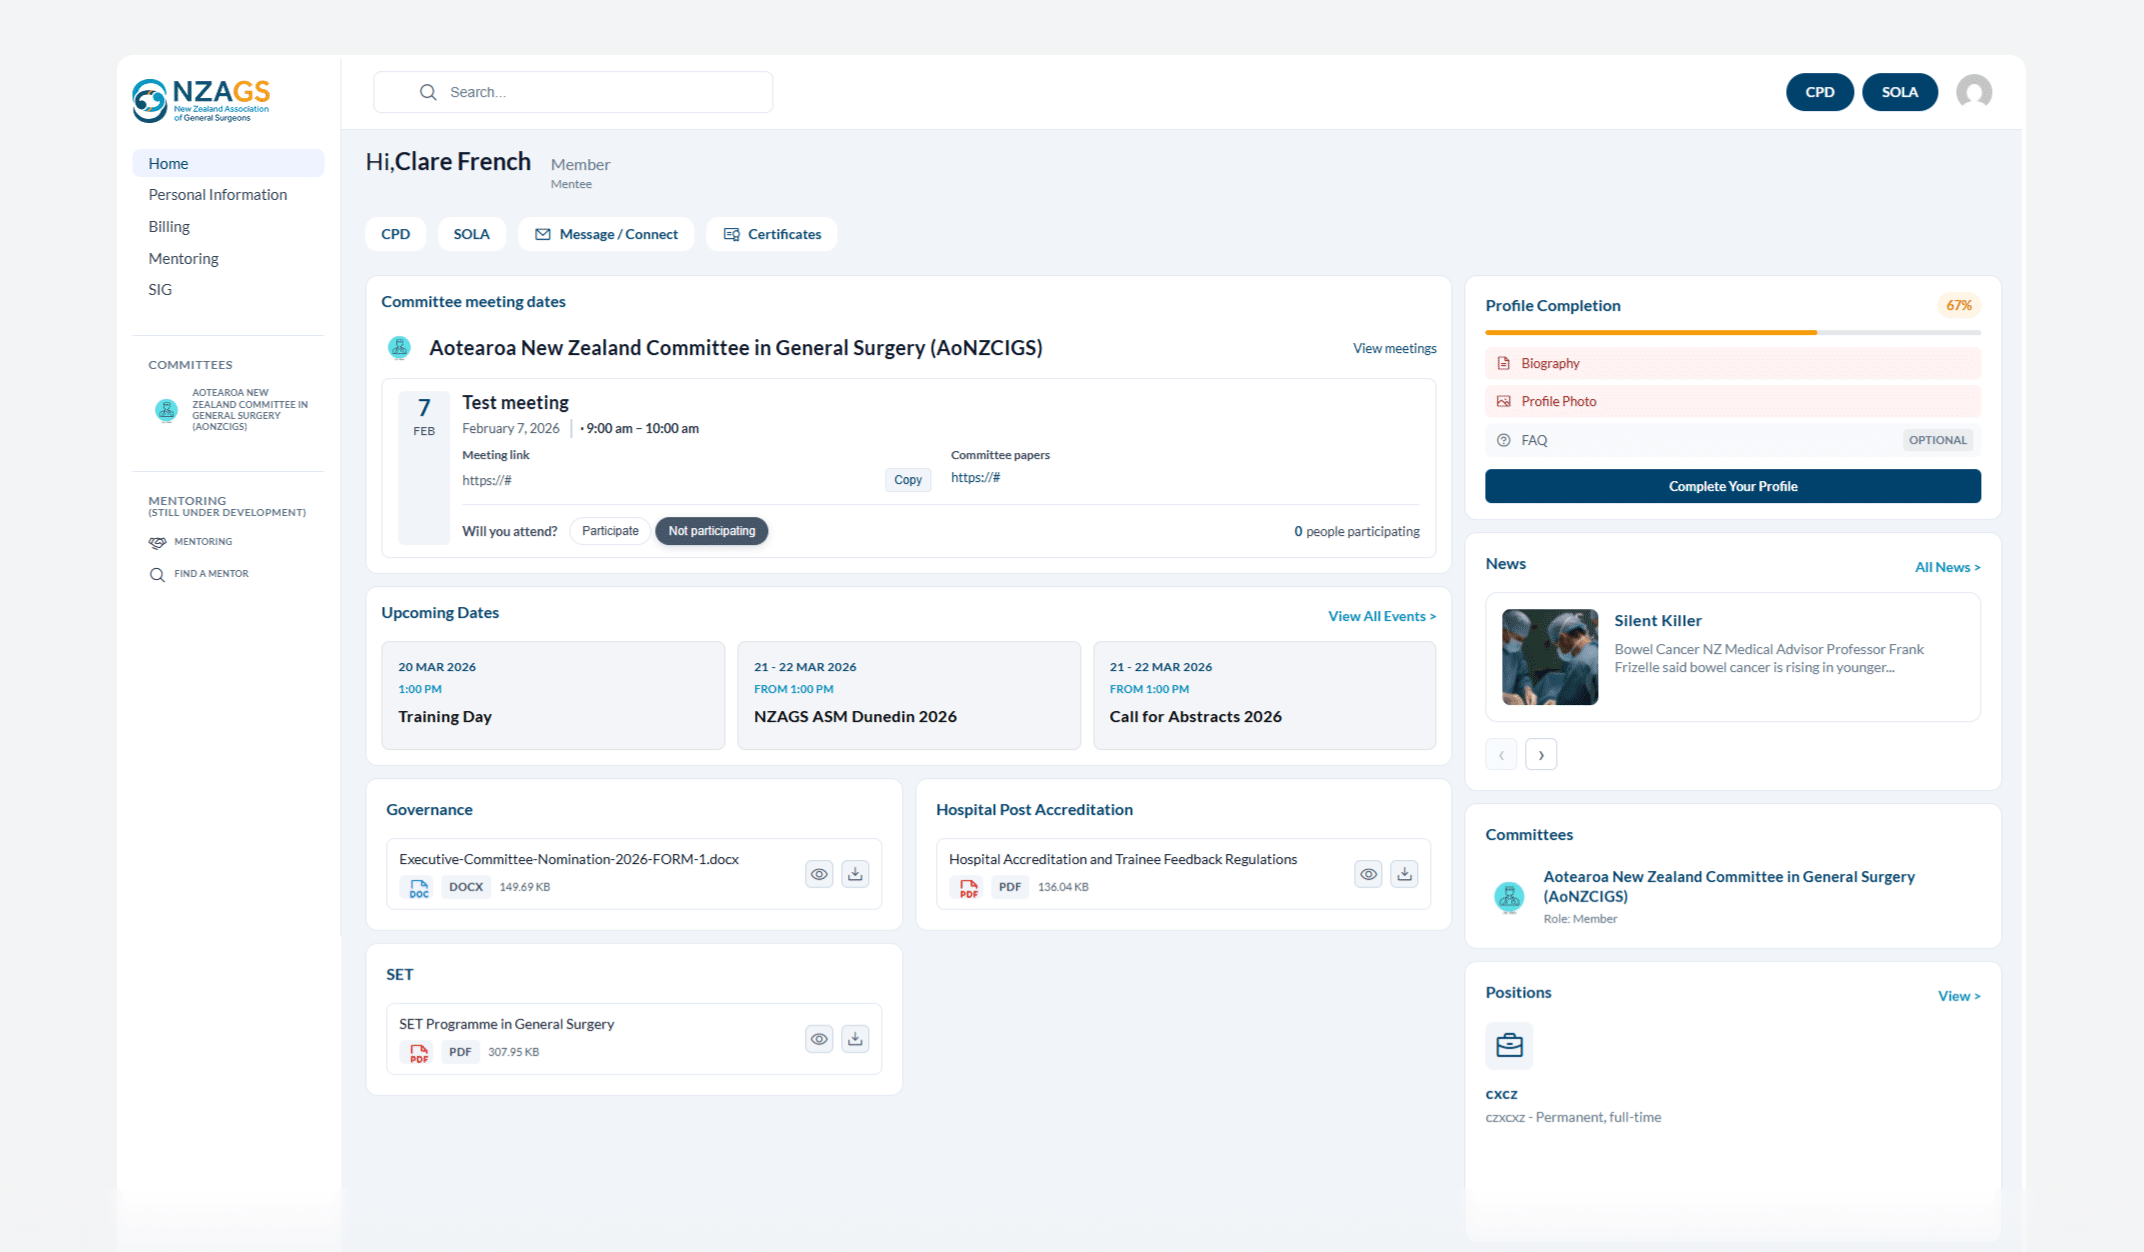This screenshot has height=1252, width=2144.
Task: Open Mentoring in sidebar menu
Action: (183, 258)
